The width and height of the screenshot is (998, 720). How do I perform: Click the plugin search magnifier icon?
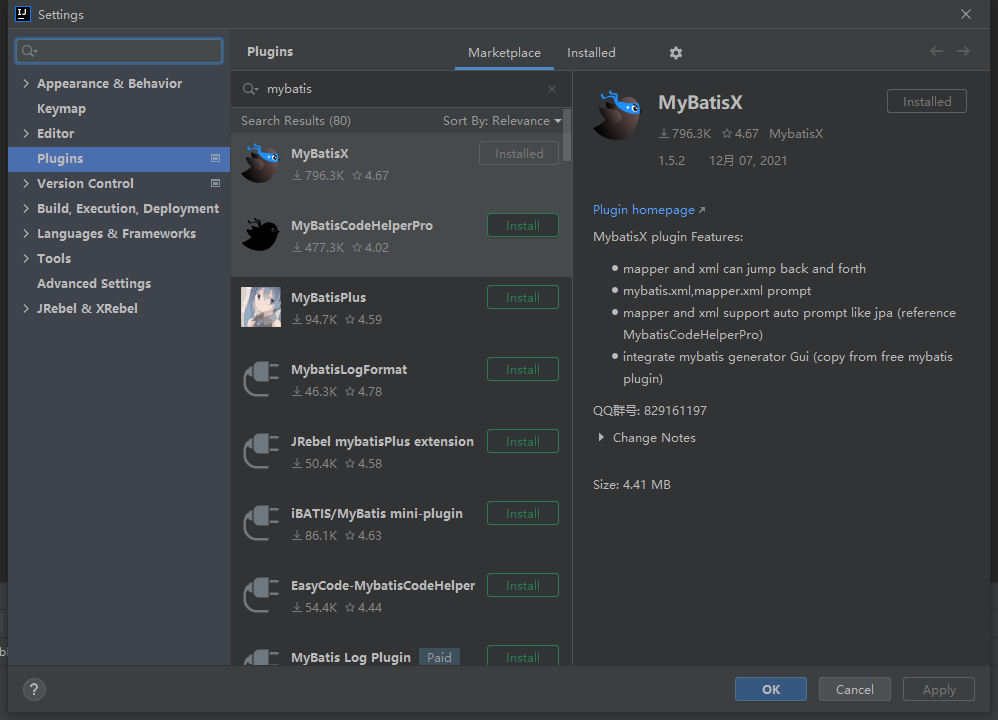click(250, 89)
